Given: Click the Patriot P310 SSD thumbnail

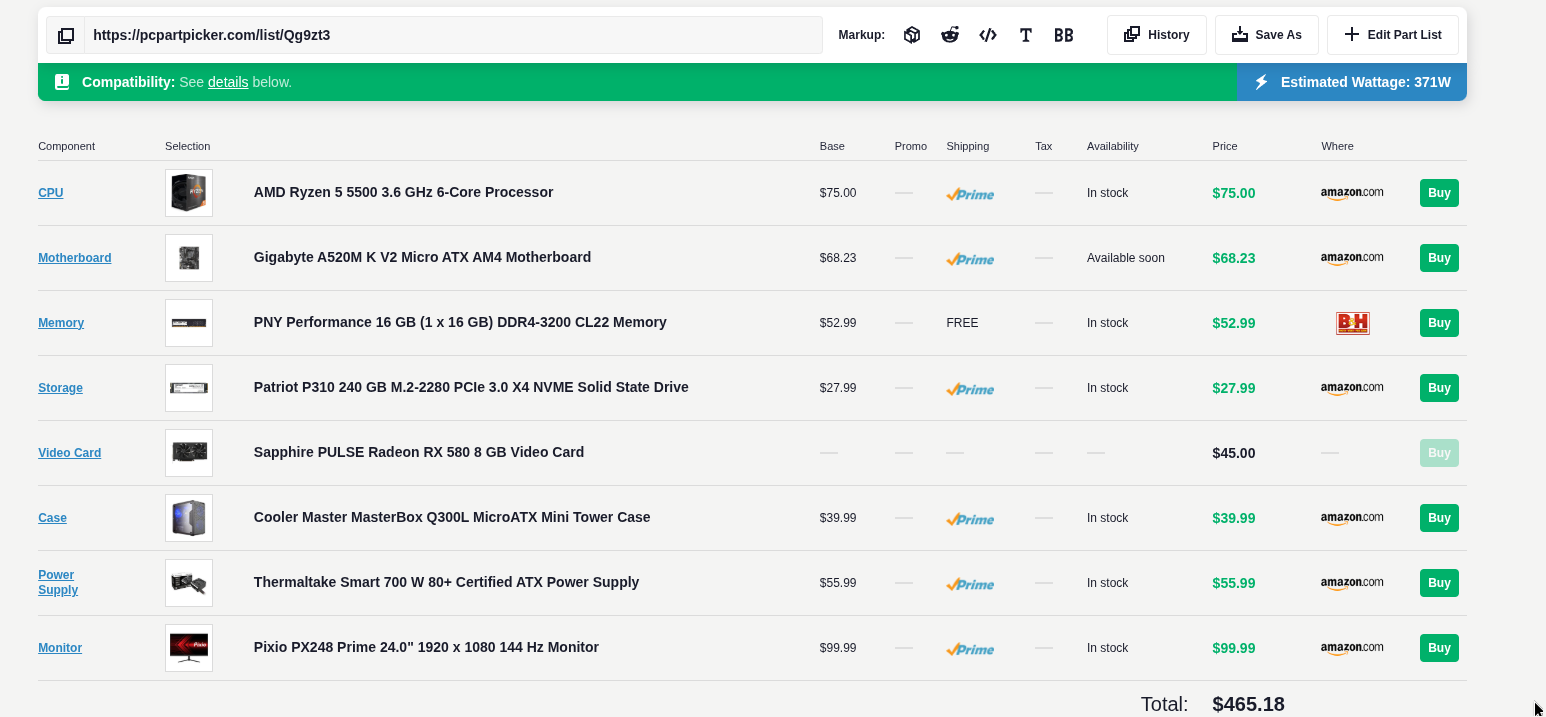Looking at the screenshot, I should pos(189,388).
